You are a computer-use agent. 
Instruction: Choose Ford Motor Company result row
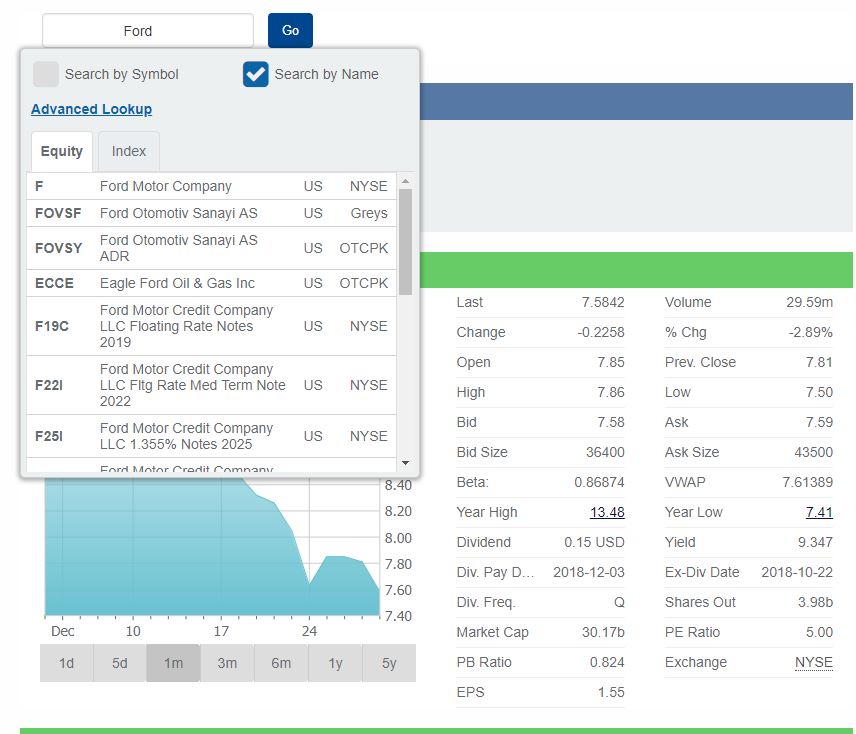(211, 186)
